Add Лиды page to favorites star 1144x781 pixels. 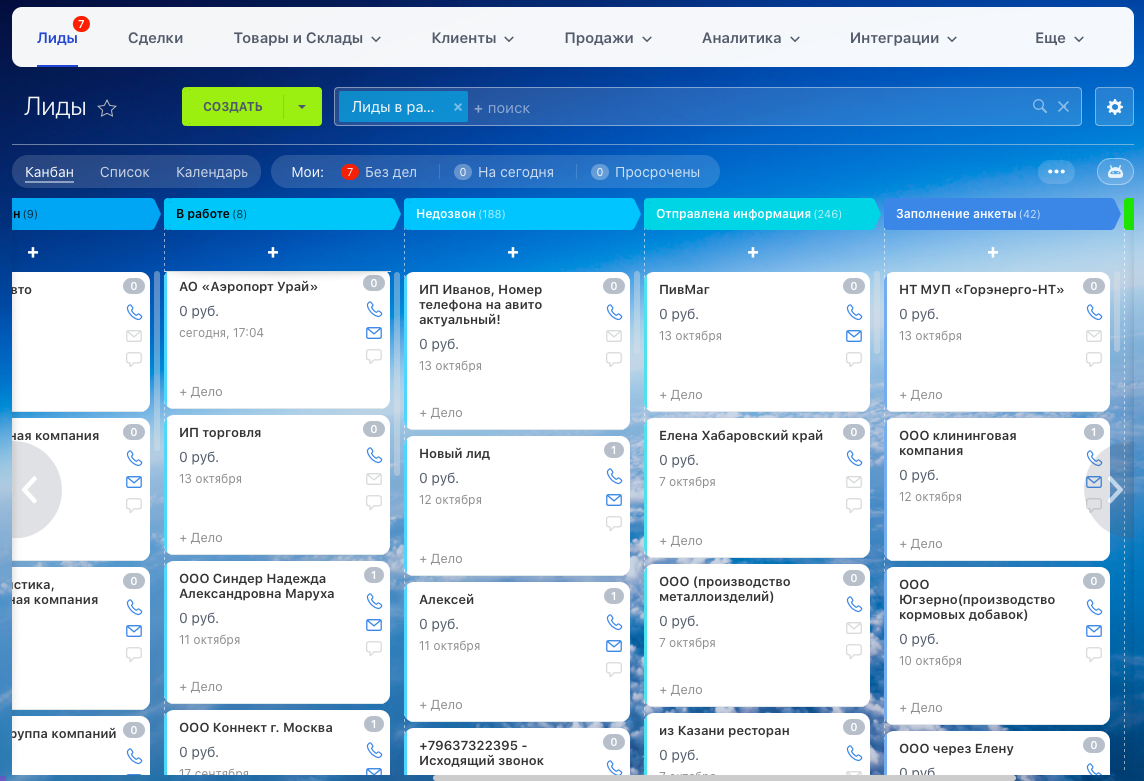(x=107, y=108)
